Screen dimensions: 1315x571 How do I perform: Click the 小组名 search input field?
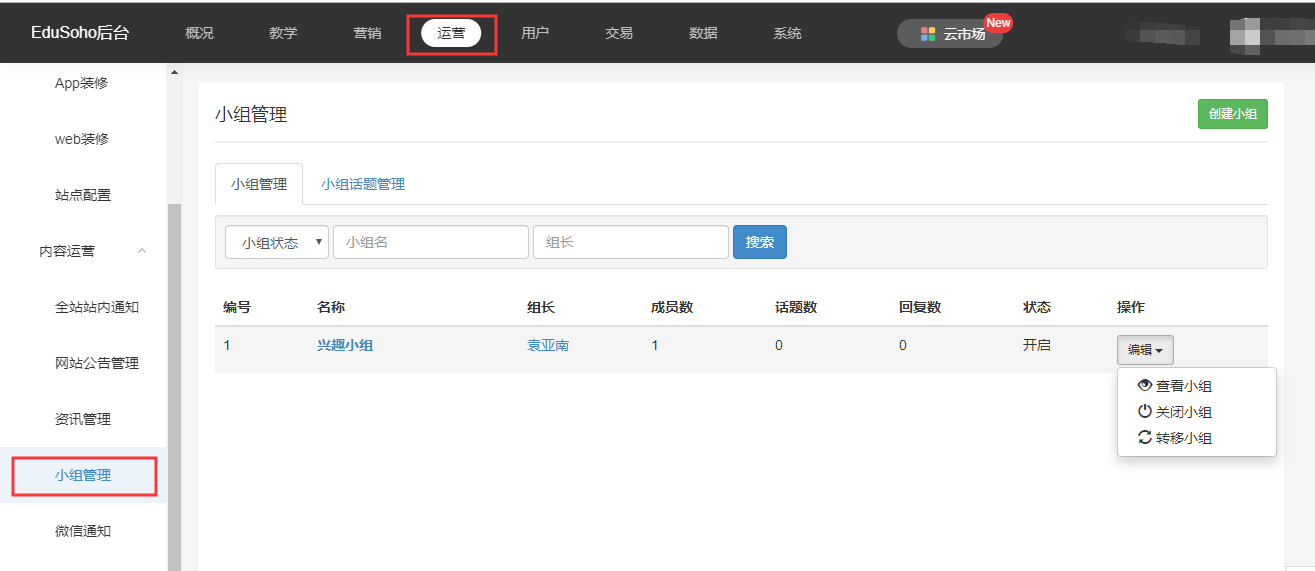[430, 242]
